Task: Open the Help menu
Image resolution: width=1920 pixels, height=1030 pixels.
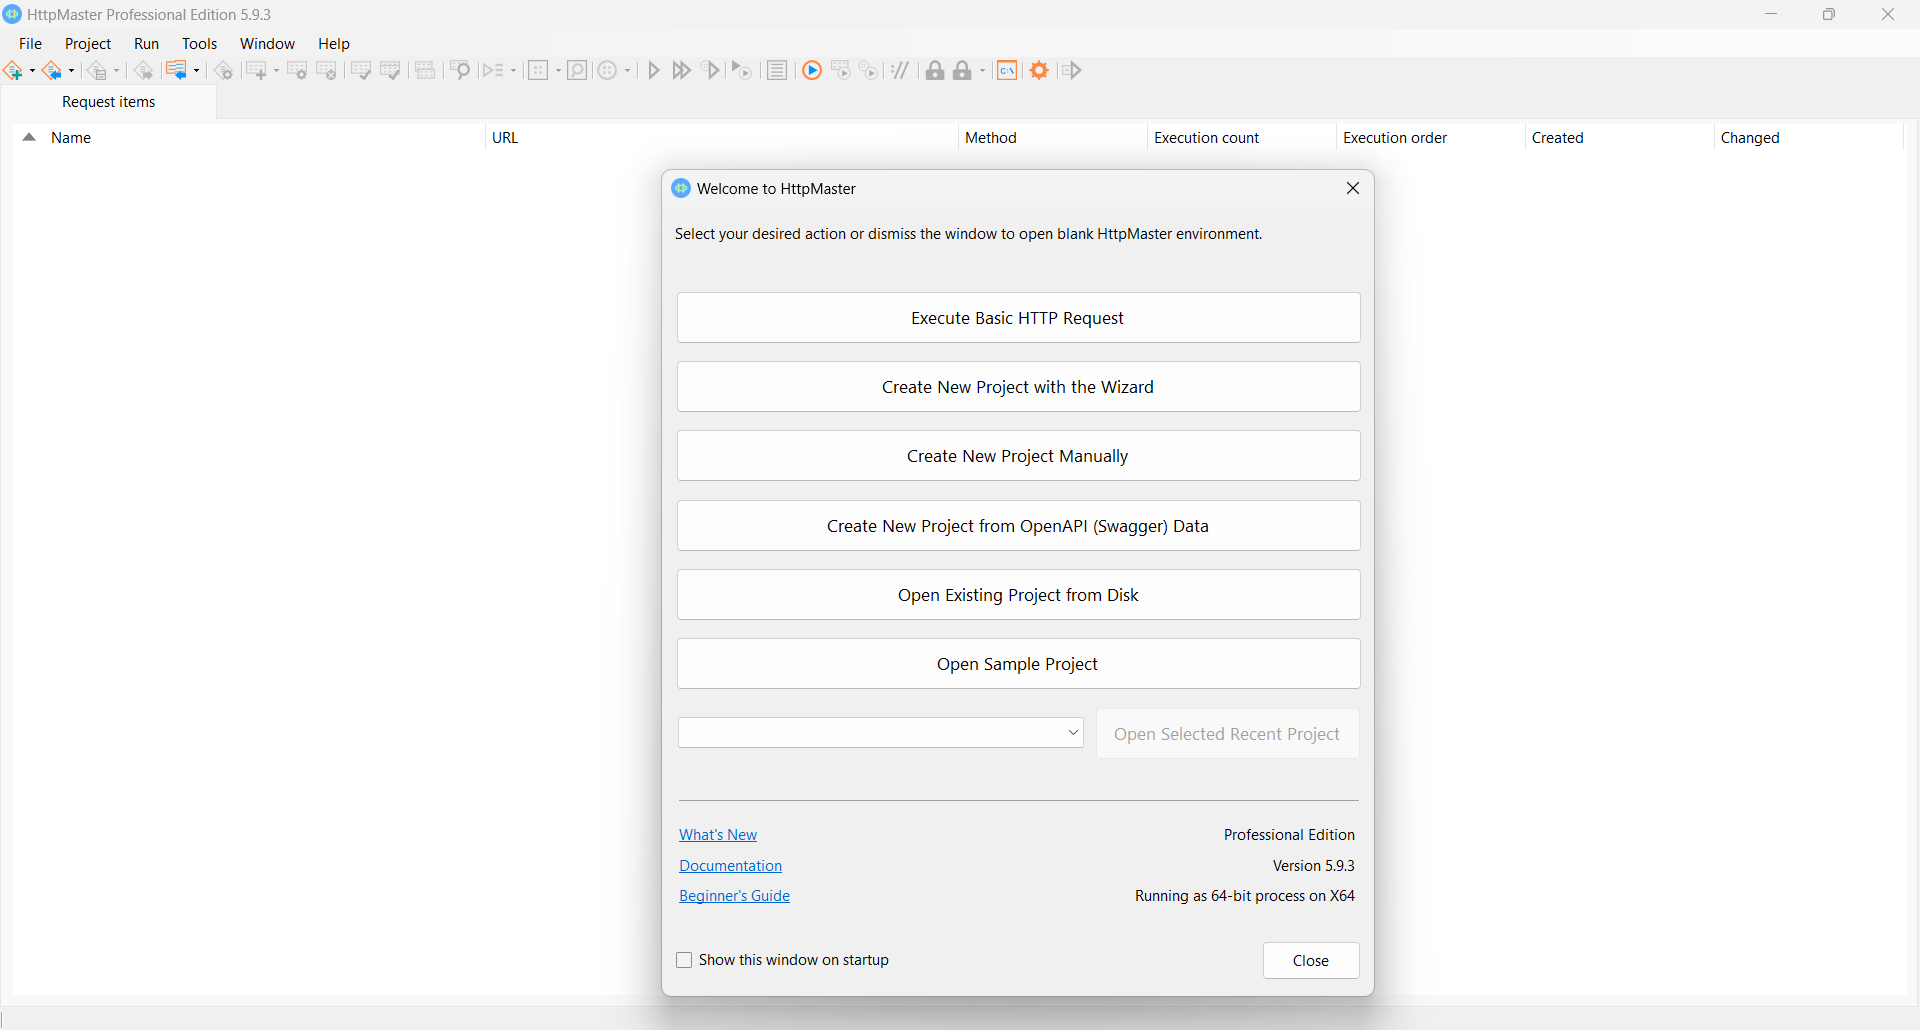Action: coord(334,44)
